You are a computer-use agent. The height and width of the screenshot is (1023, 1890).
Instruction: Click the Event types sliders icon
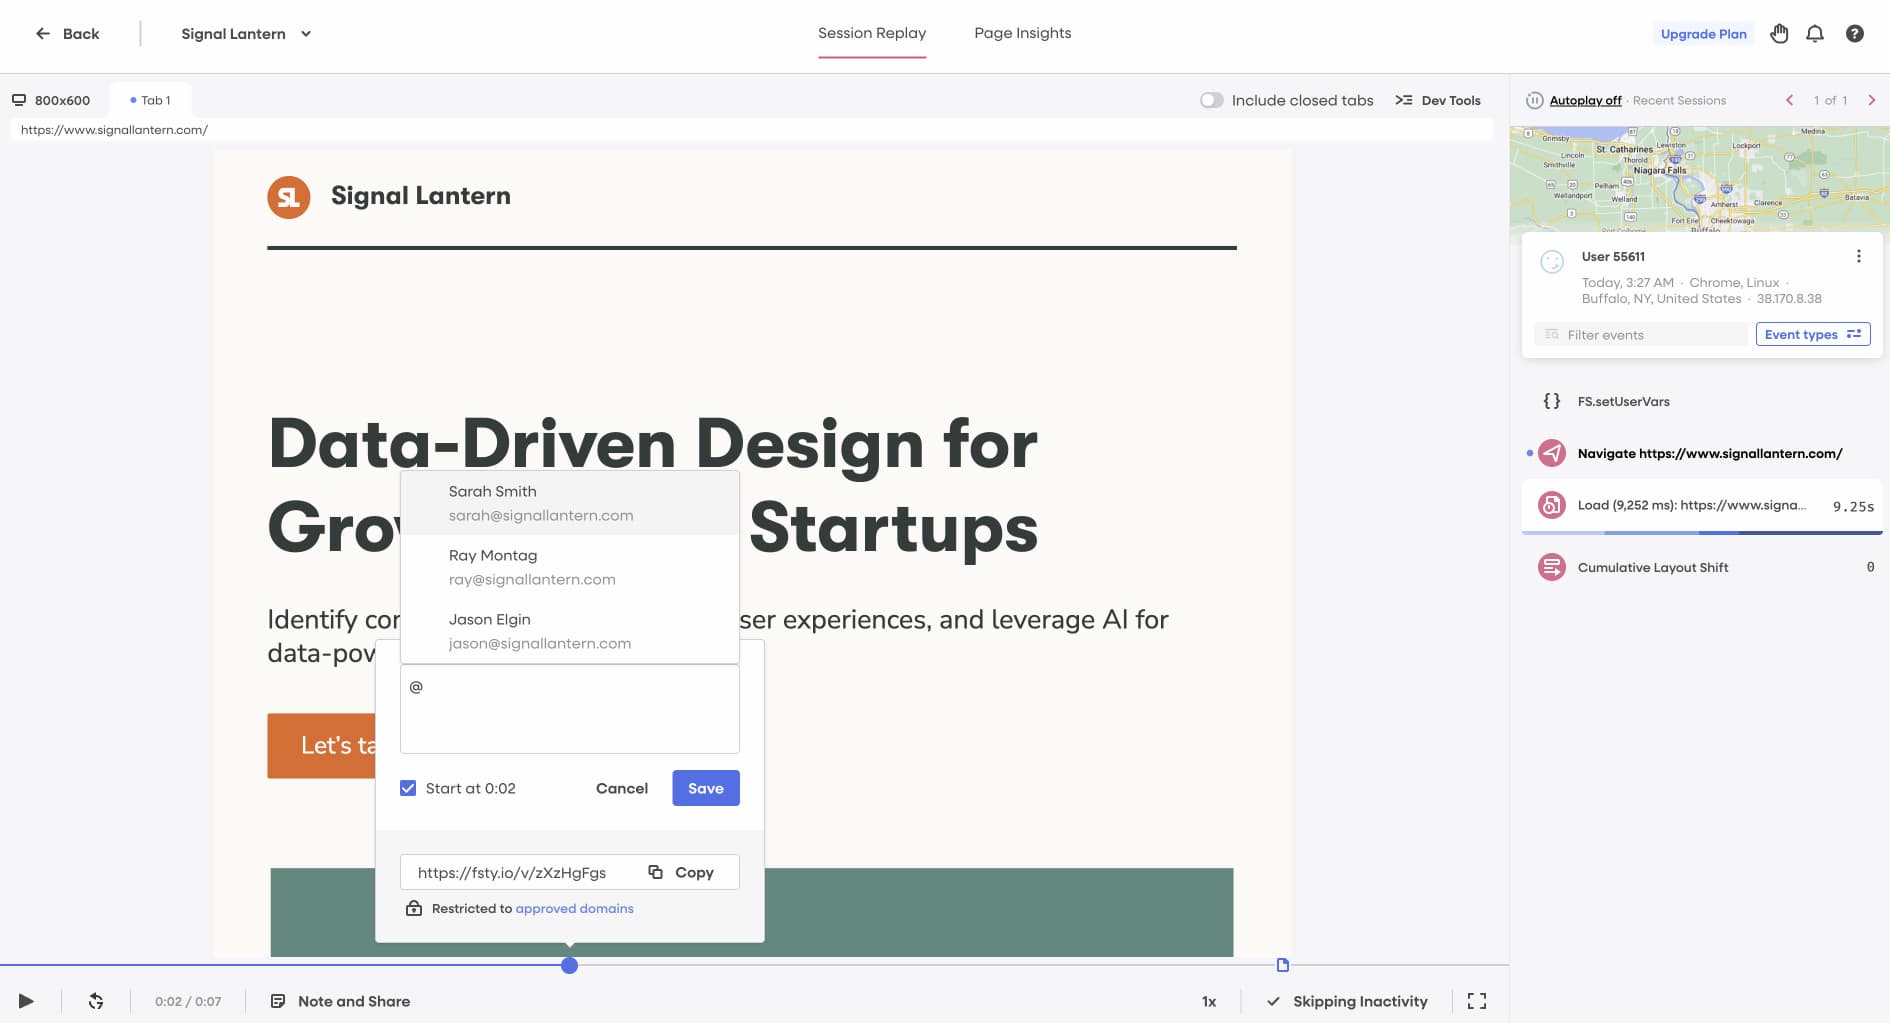coord(1853,334)
